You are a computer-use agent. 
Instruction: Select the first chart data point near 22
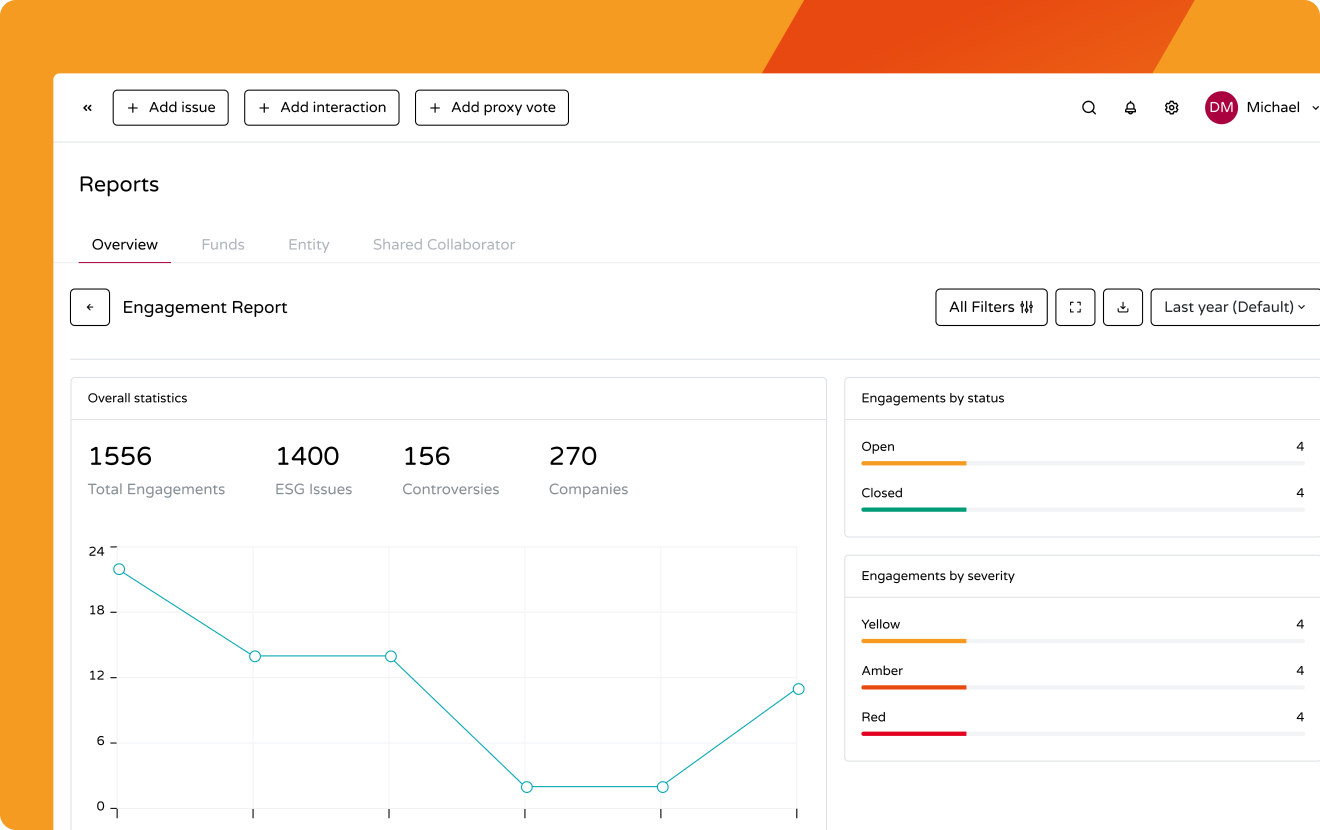click(x=119, y=569)
